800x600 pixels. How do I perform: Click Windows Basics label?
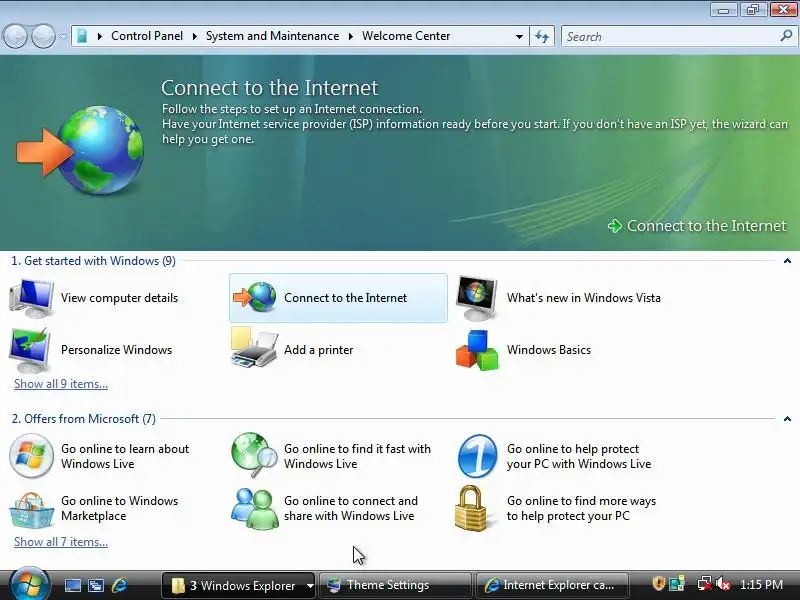548,350
